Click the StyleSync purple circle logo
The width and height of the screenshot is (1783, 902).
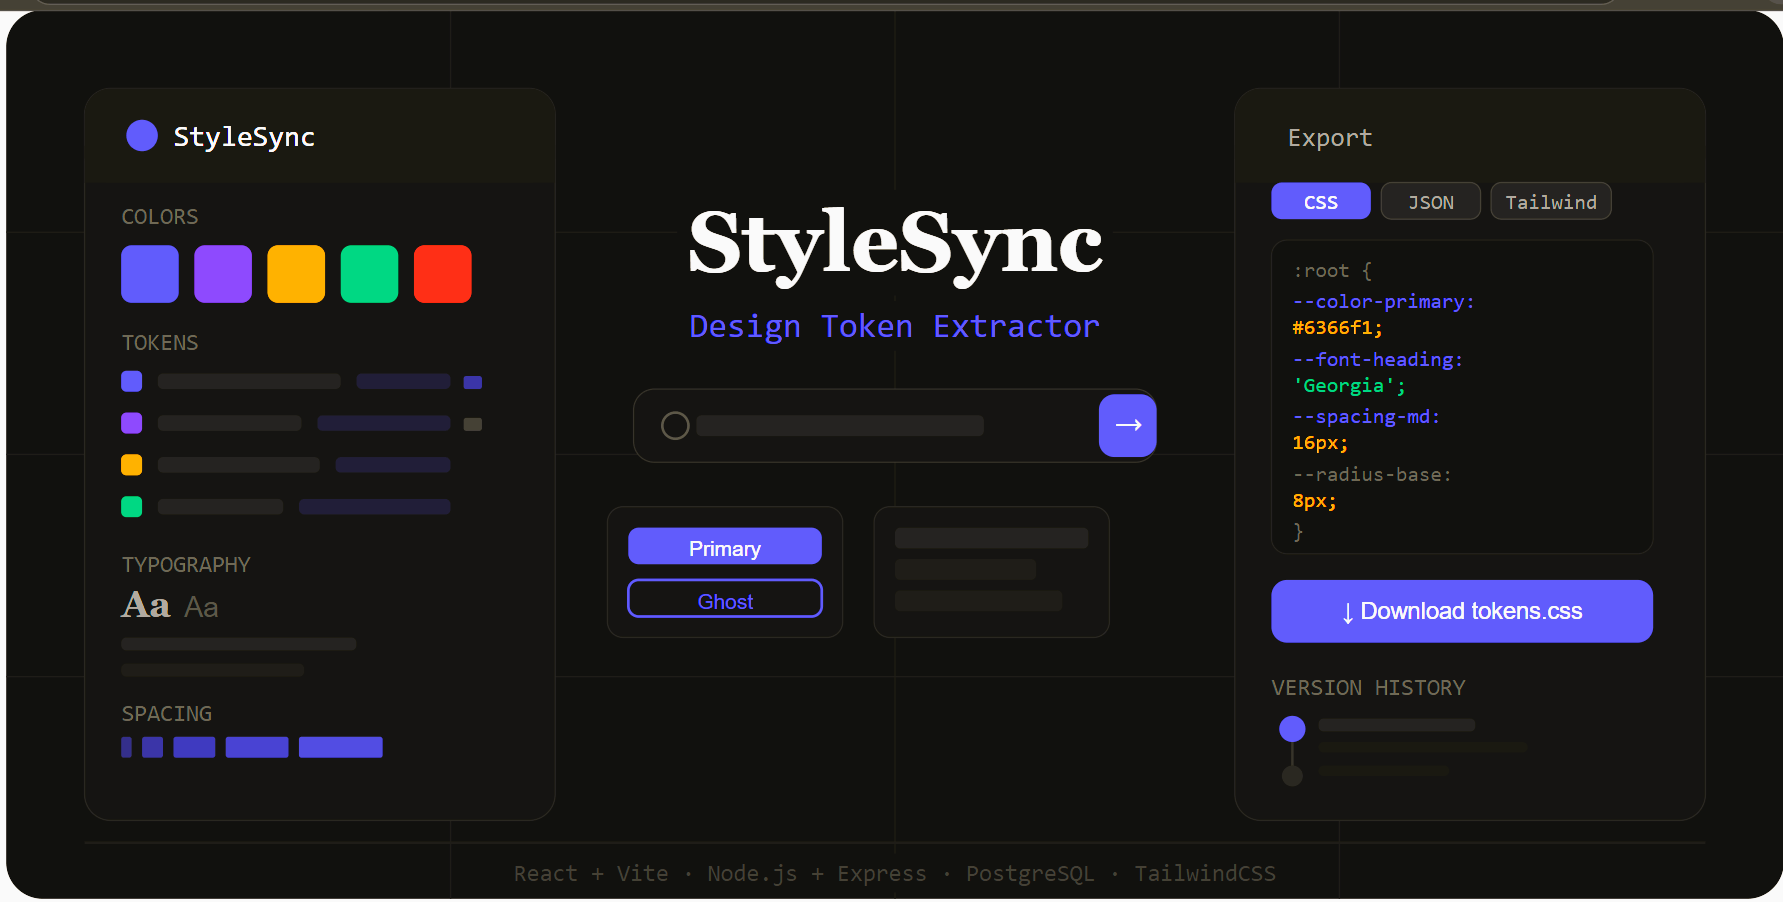click(142, 136)
